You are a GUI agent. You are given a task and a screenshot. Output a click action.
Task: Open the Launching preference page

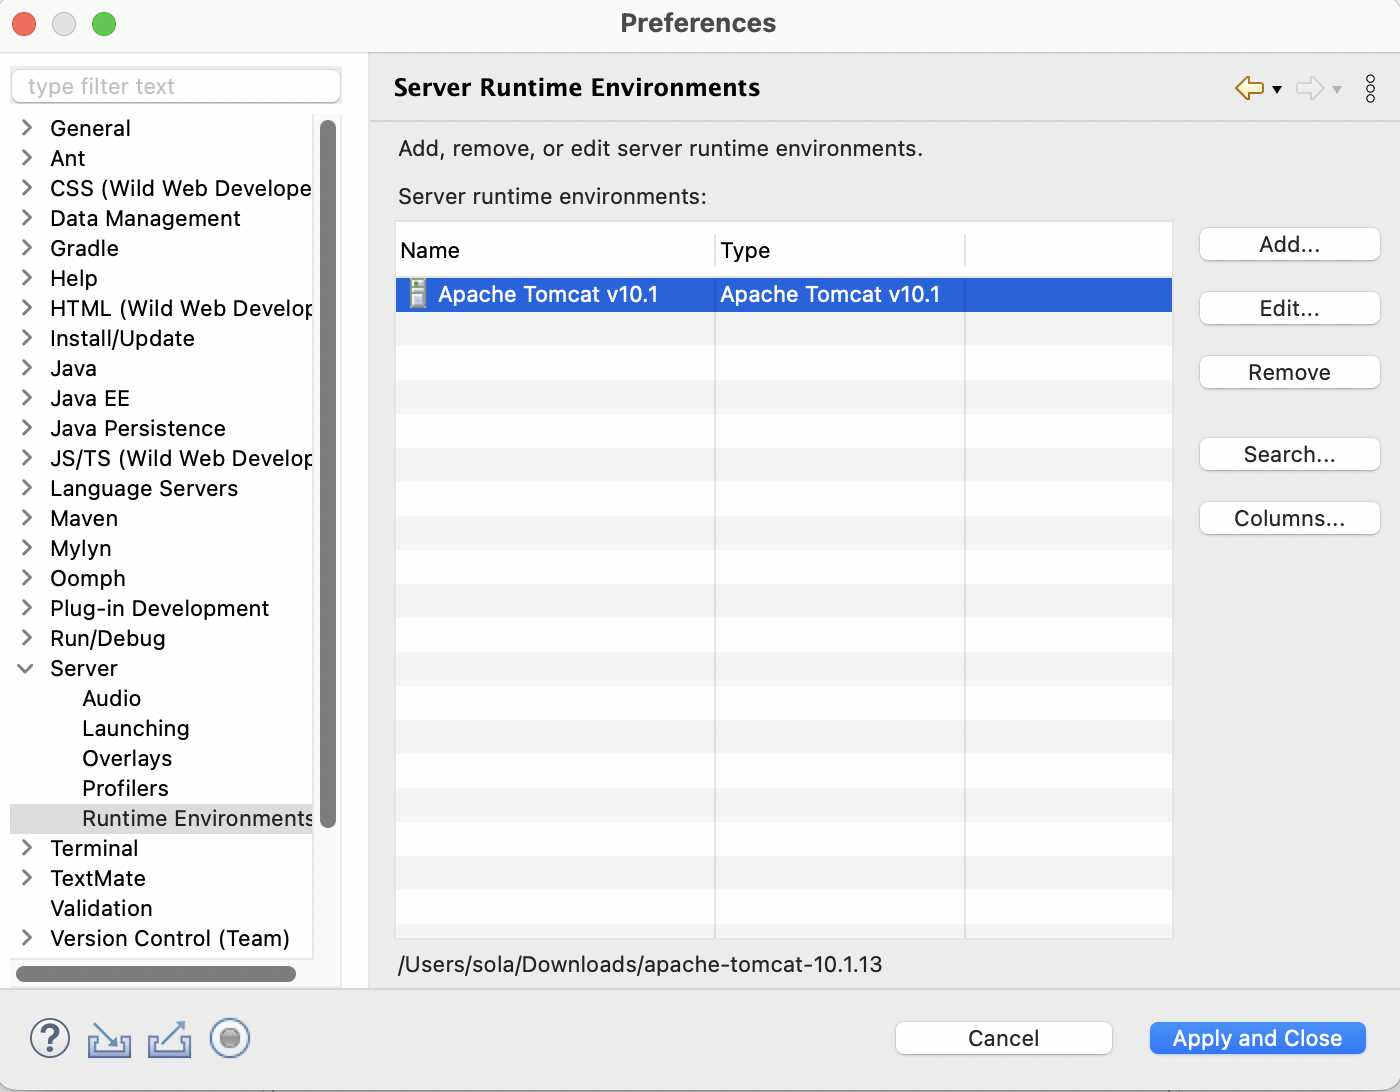click(136, 728)
